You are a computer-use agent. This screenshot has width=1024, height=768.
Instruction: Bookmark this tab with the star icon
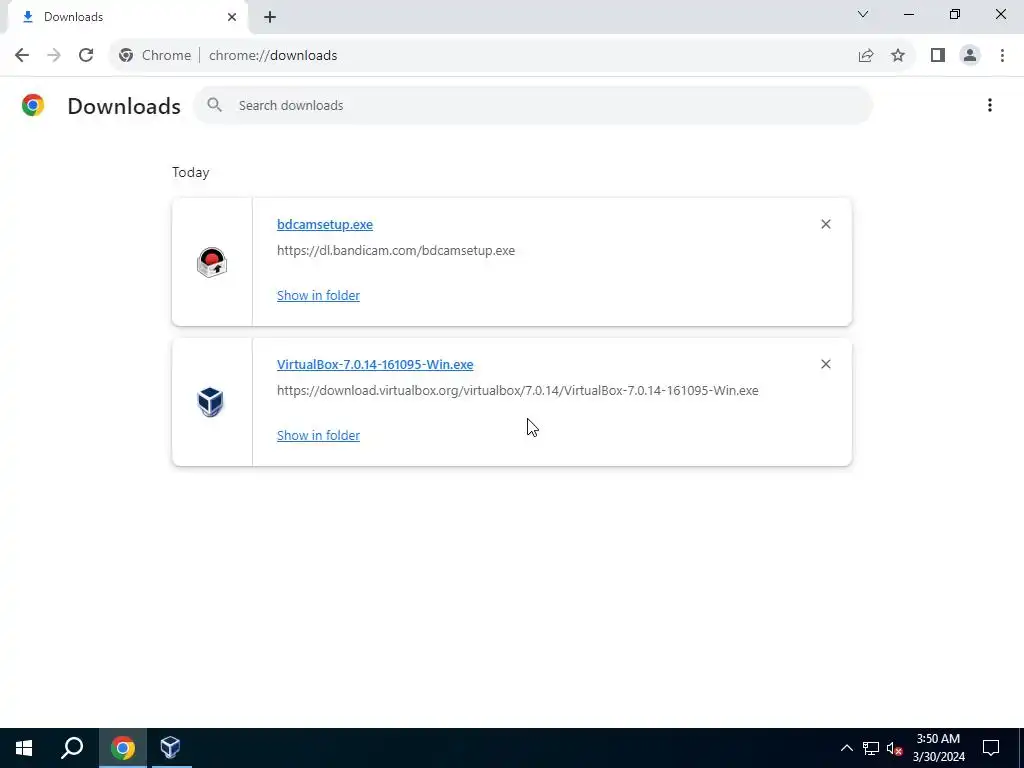click(898, 56)
